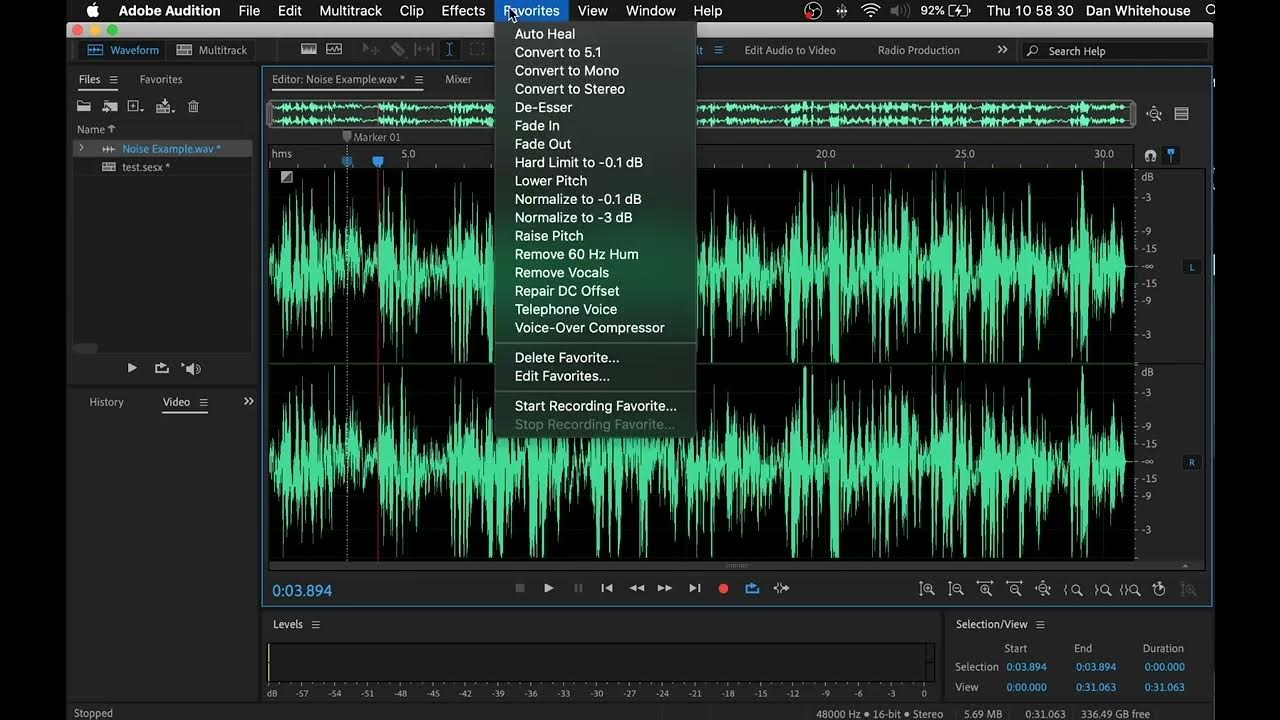Viewport: 1280px width, 720px height.
Task: Choose Normalize to -3 dB
Action: pyautogui.click(x=573, y=217)
